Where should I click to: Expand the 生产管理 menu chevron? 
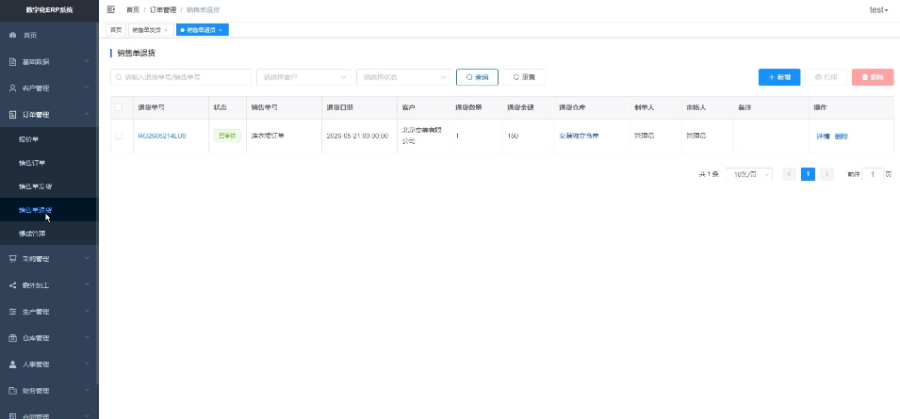point(87,312)
